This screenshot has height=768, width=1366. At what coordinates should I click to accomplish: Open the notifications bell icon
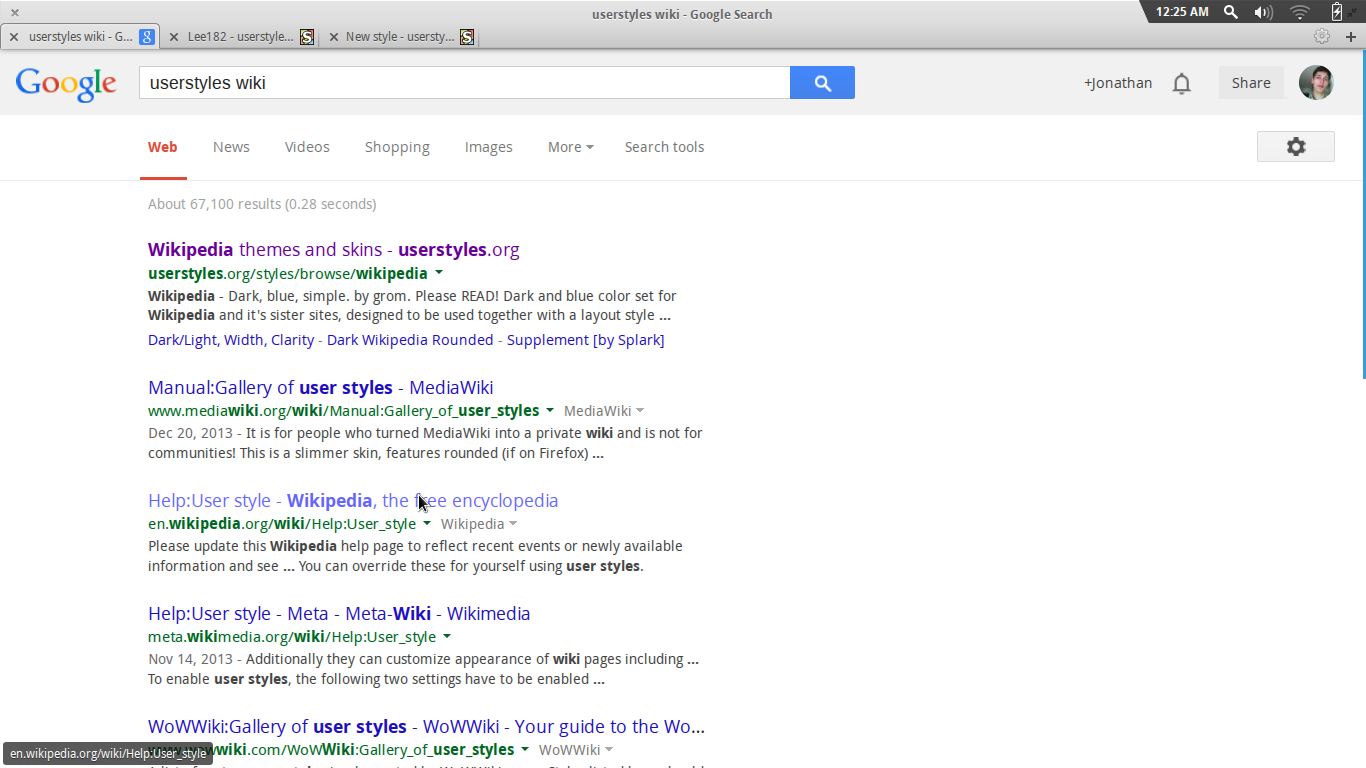coord(1182,83)
